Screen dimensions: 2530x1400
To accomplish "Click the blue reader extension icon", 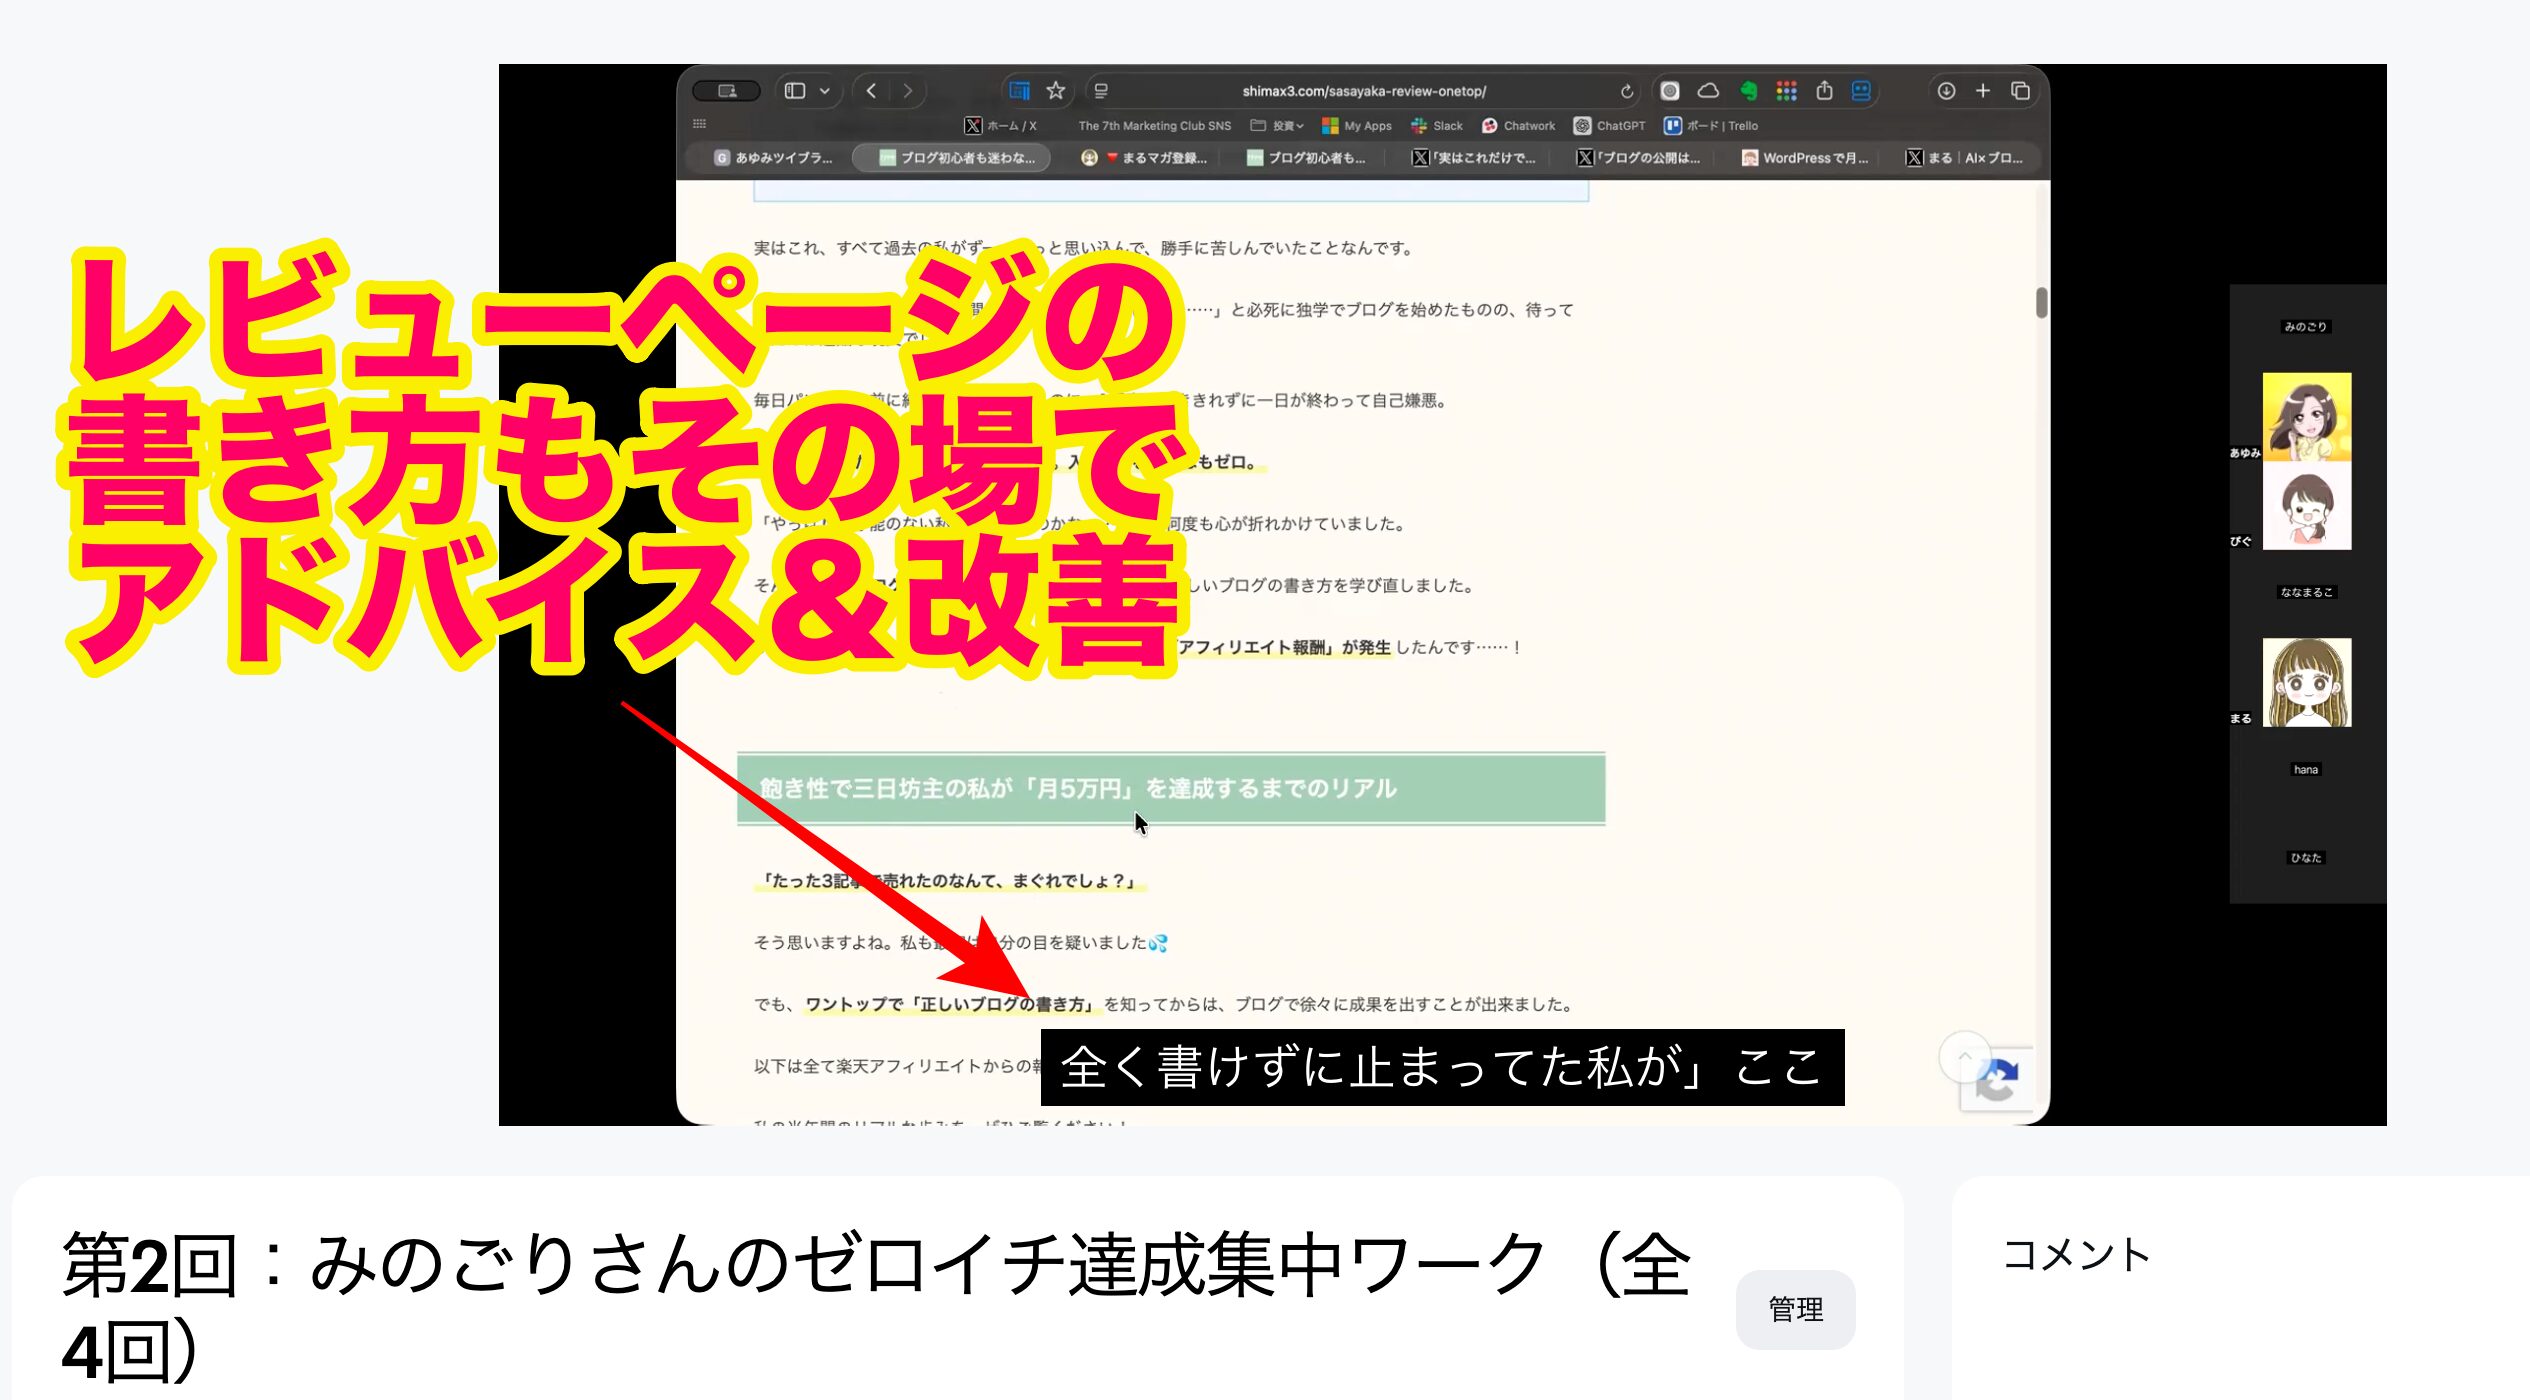I will point(1020,91).
